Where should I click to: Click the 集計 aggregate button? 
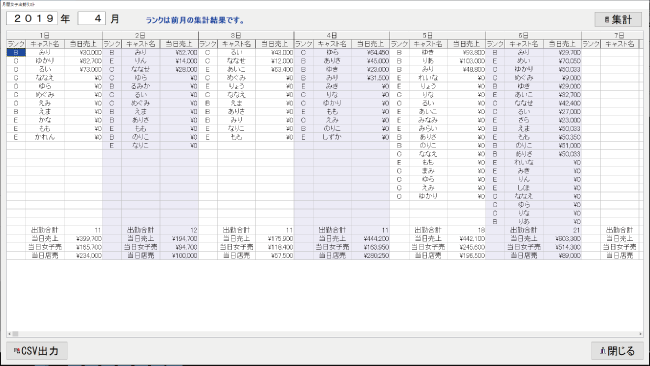click(618, 19)
